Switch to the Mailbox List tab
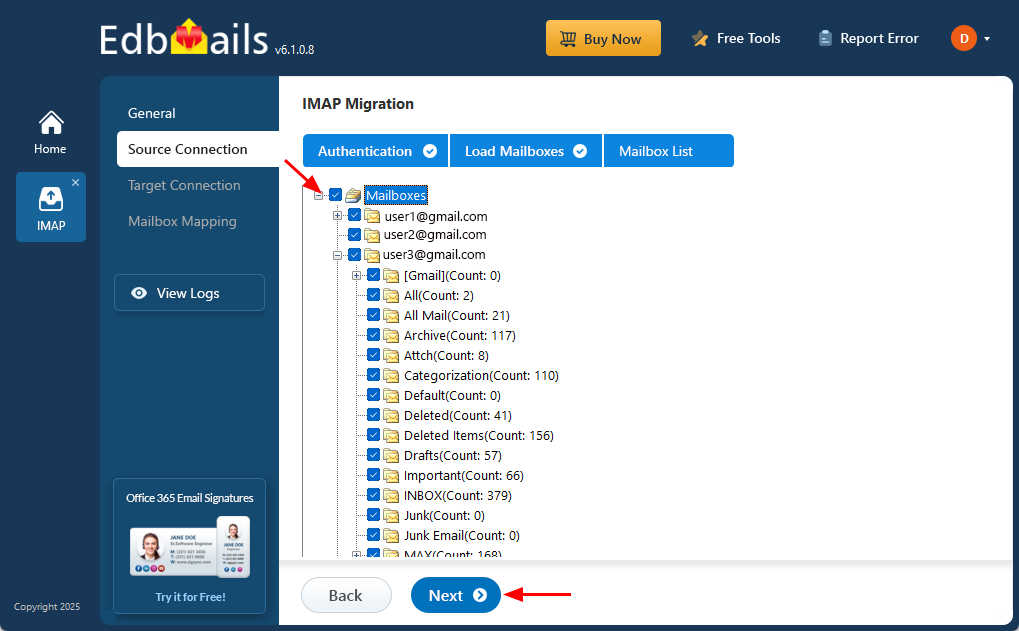 (669, 151)
